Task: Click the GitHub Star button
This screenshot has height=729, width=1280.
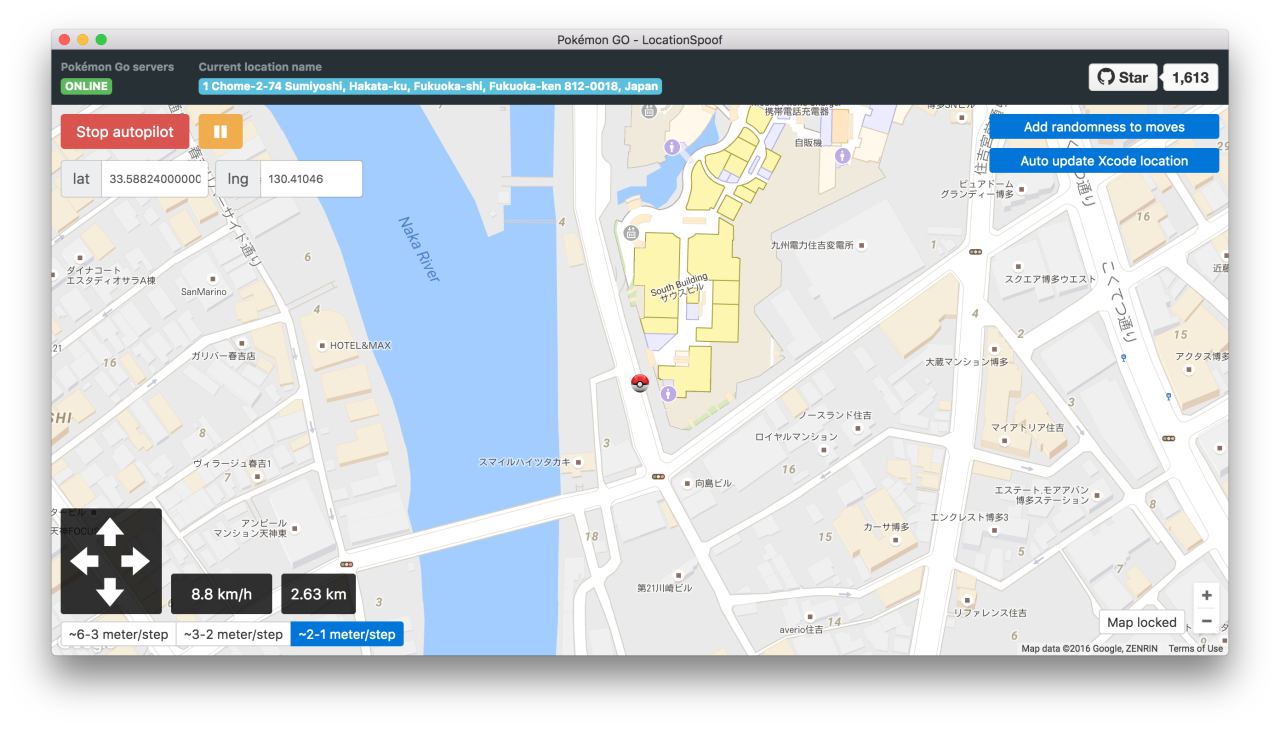Action: 1123,77
